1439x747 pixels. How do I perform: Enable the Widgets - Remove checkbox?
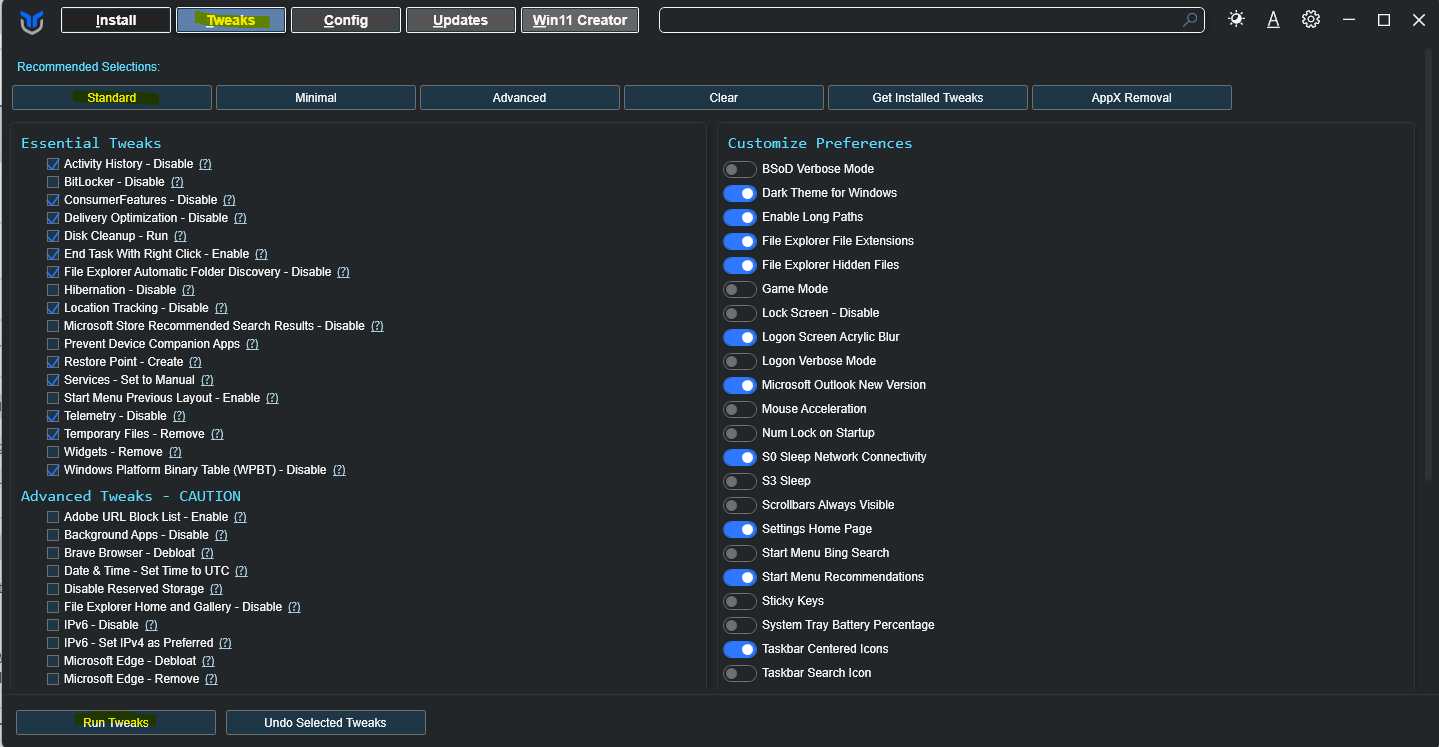pyautogui.click(x=53, y=452)
